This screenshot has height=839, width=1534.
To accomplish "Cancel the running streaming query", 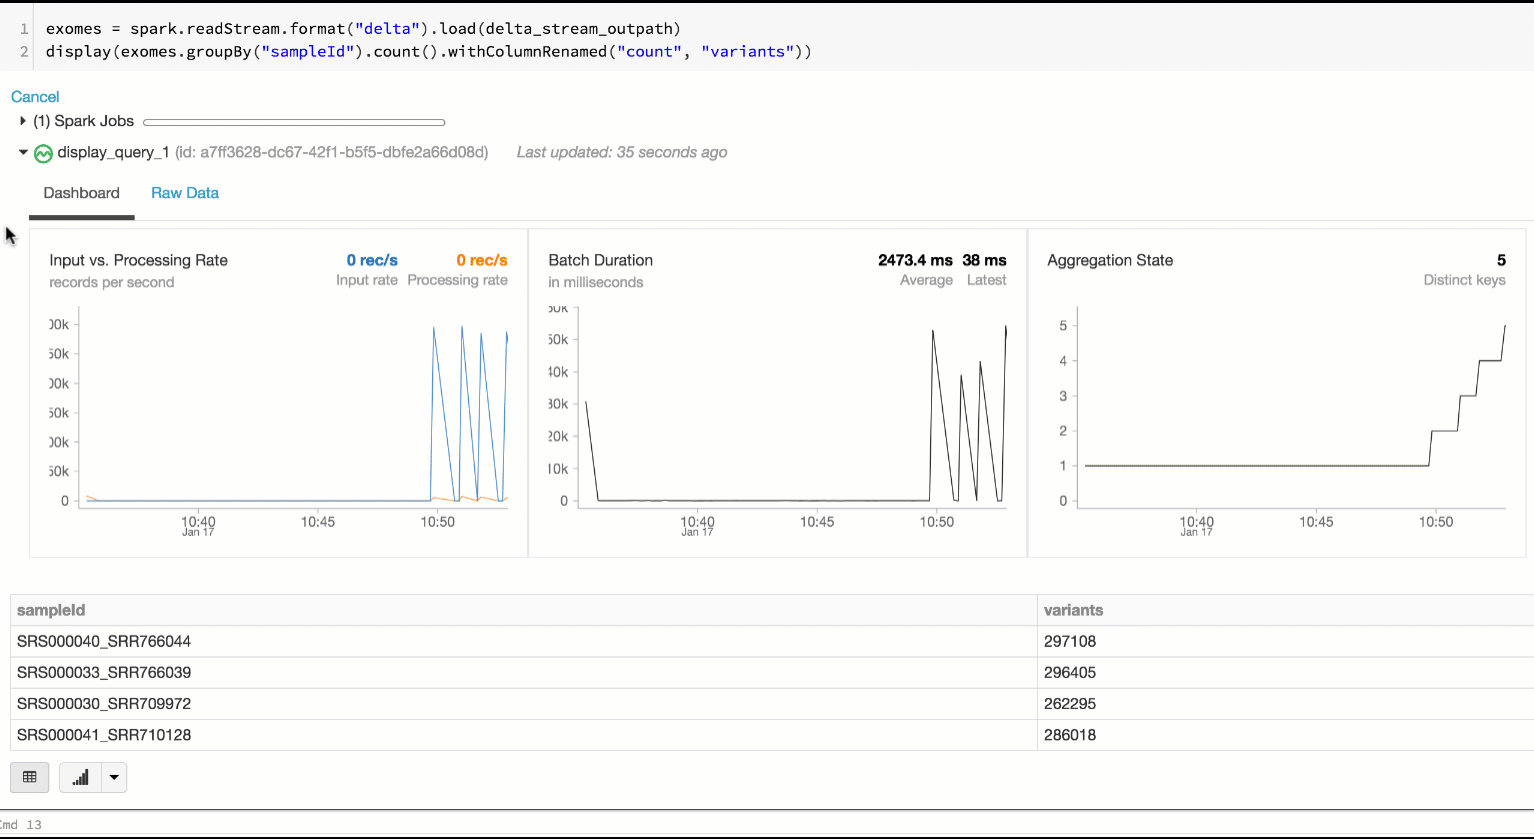I will tap(35, 97).
